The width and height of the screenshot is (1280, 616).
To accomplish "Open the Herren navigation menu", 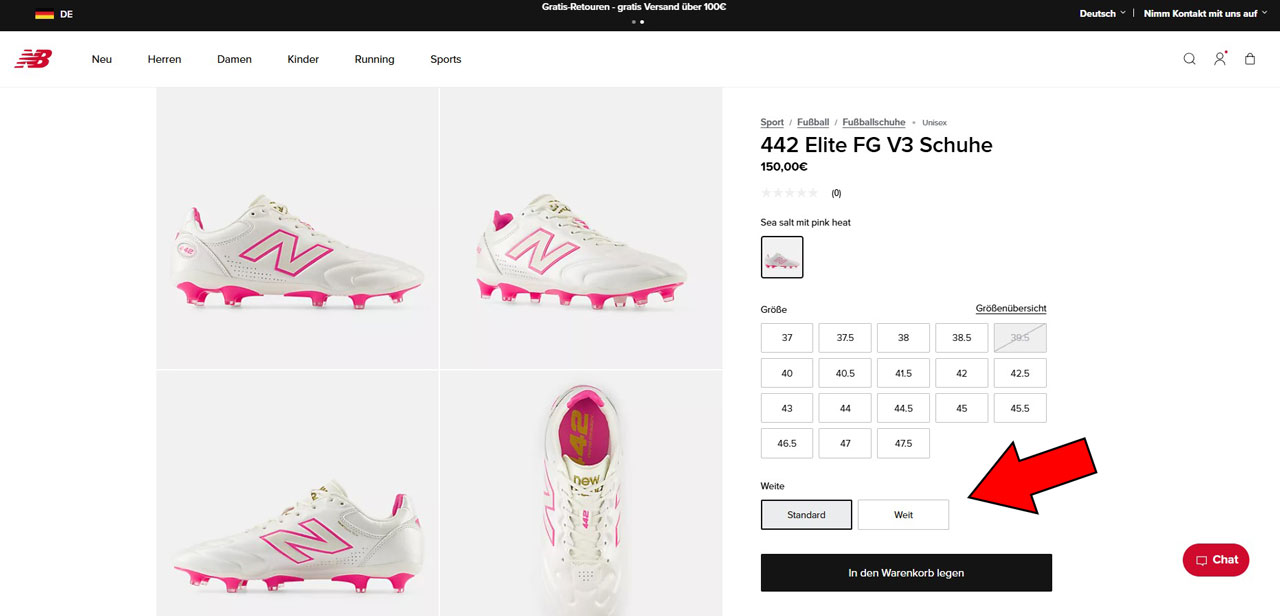I will pos(164,59).
